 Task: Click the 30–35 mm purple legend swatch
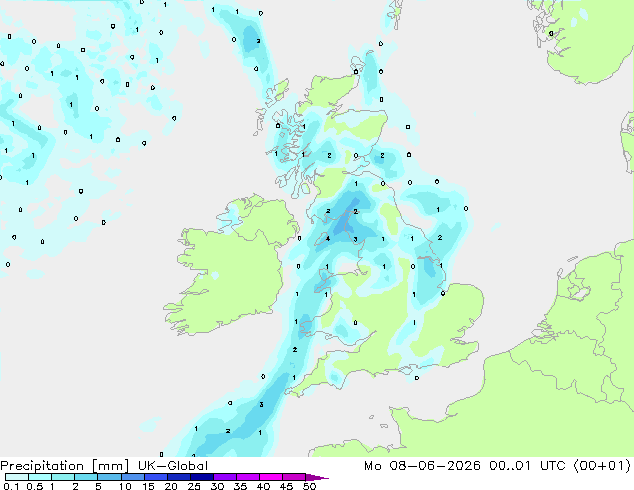point(224,477)
